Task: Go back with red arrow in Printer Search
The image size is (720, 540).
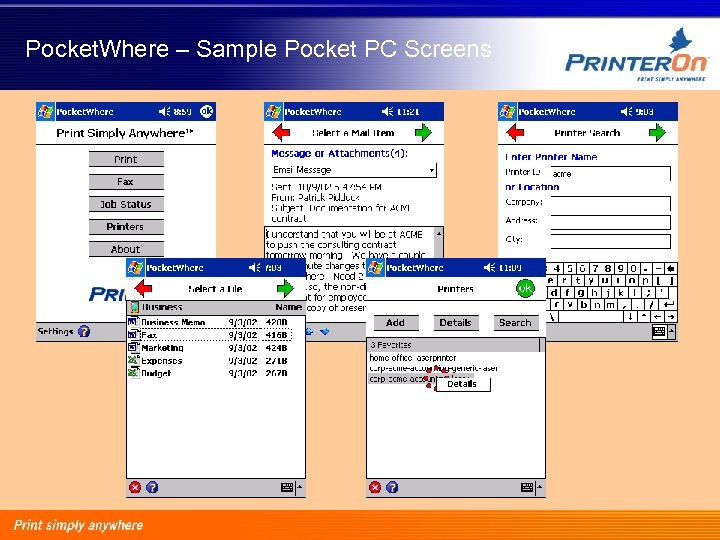Action: pyautogui.click(x=515, y=133)
